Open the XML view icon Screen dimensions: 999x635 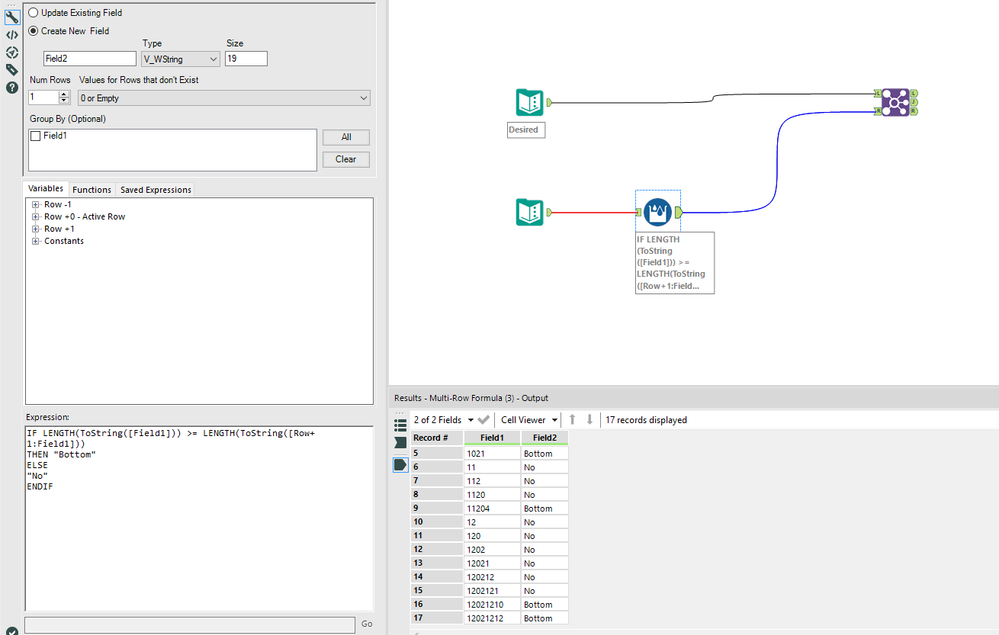coord(12,35)
